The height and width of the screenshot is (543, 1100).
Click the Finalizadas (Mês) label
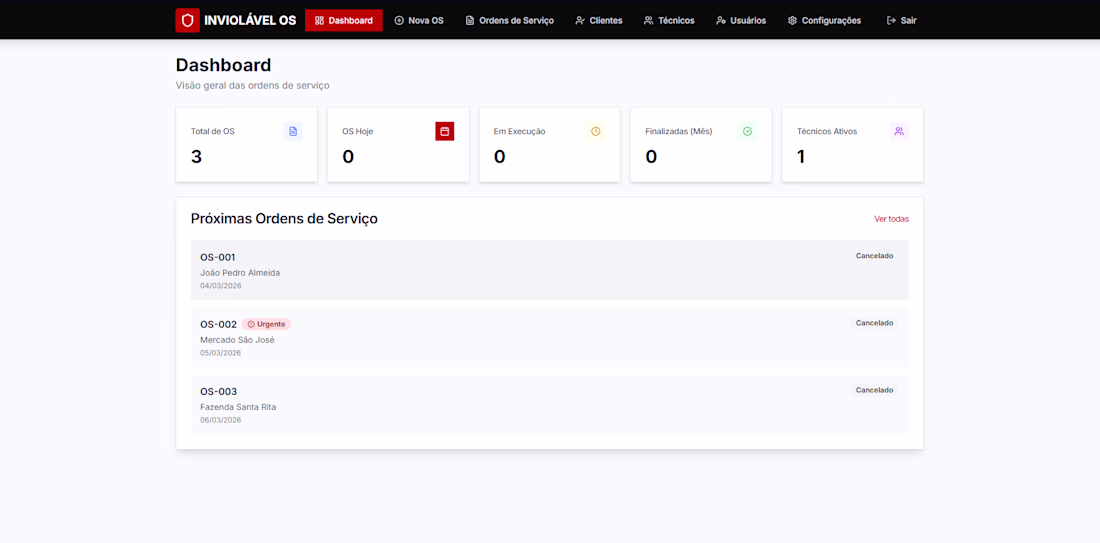[679, 131]
